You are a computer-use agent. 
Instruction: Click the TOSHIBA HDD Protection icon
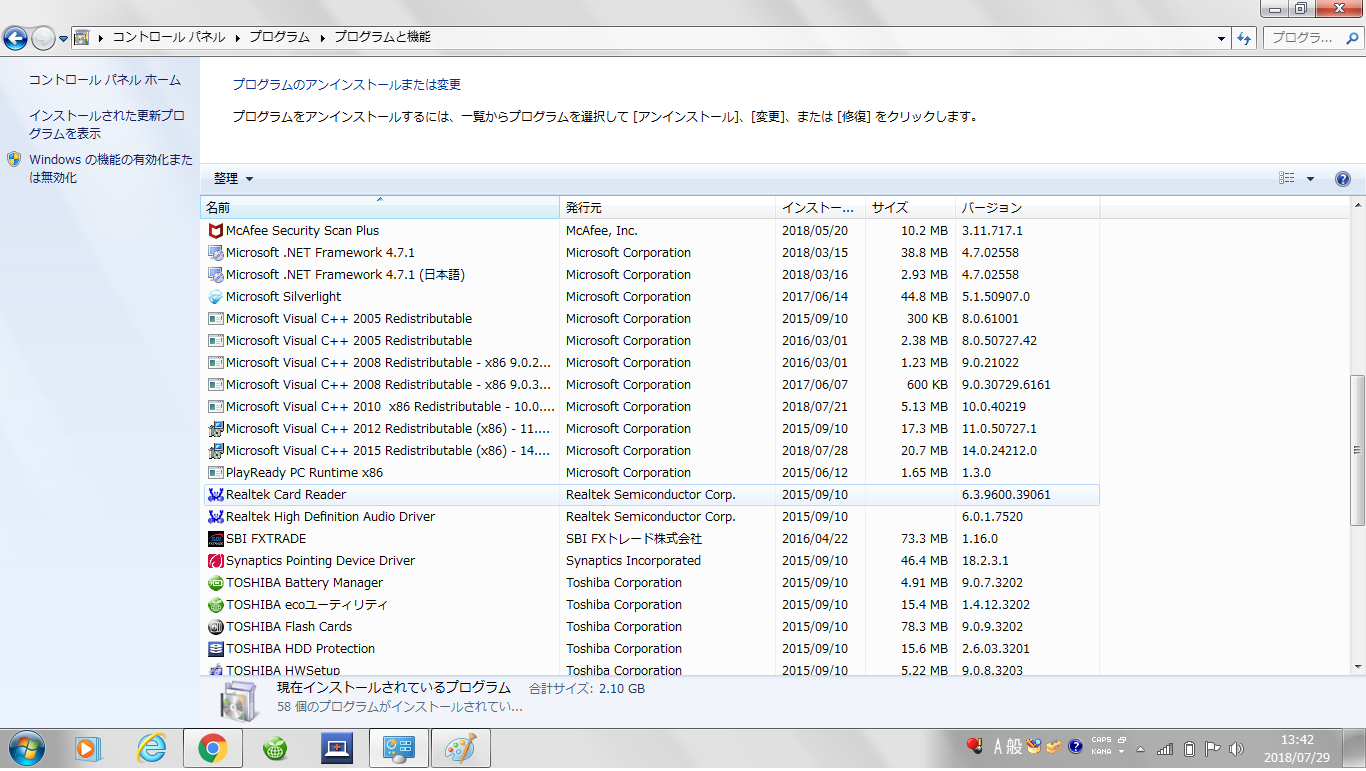pos(215,649)
